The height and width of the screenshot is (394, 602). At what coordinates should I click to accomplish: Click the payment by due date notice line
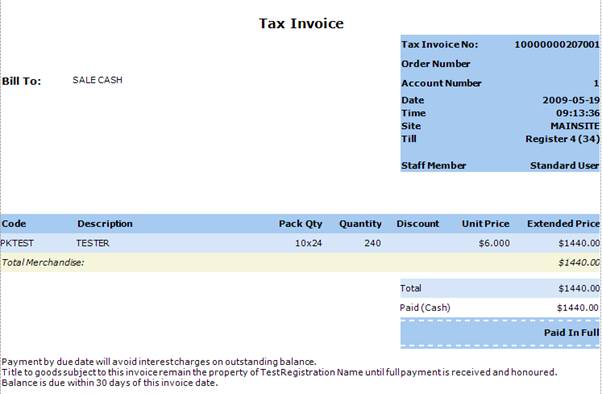click(159, 362)
